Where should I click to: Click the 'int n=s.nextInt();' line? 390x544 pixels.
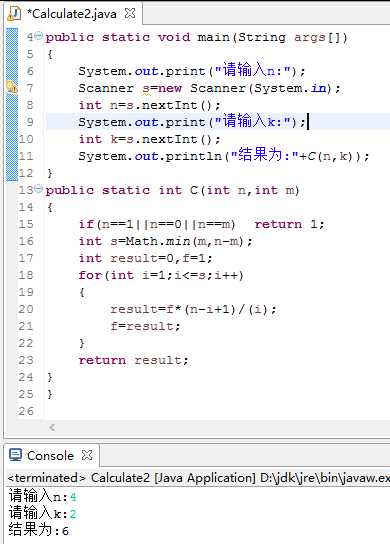point(149,105)
